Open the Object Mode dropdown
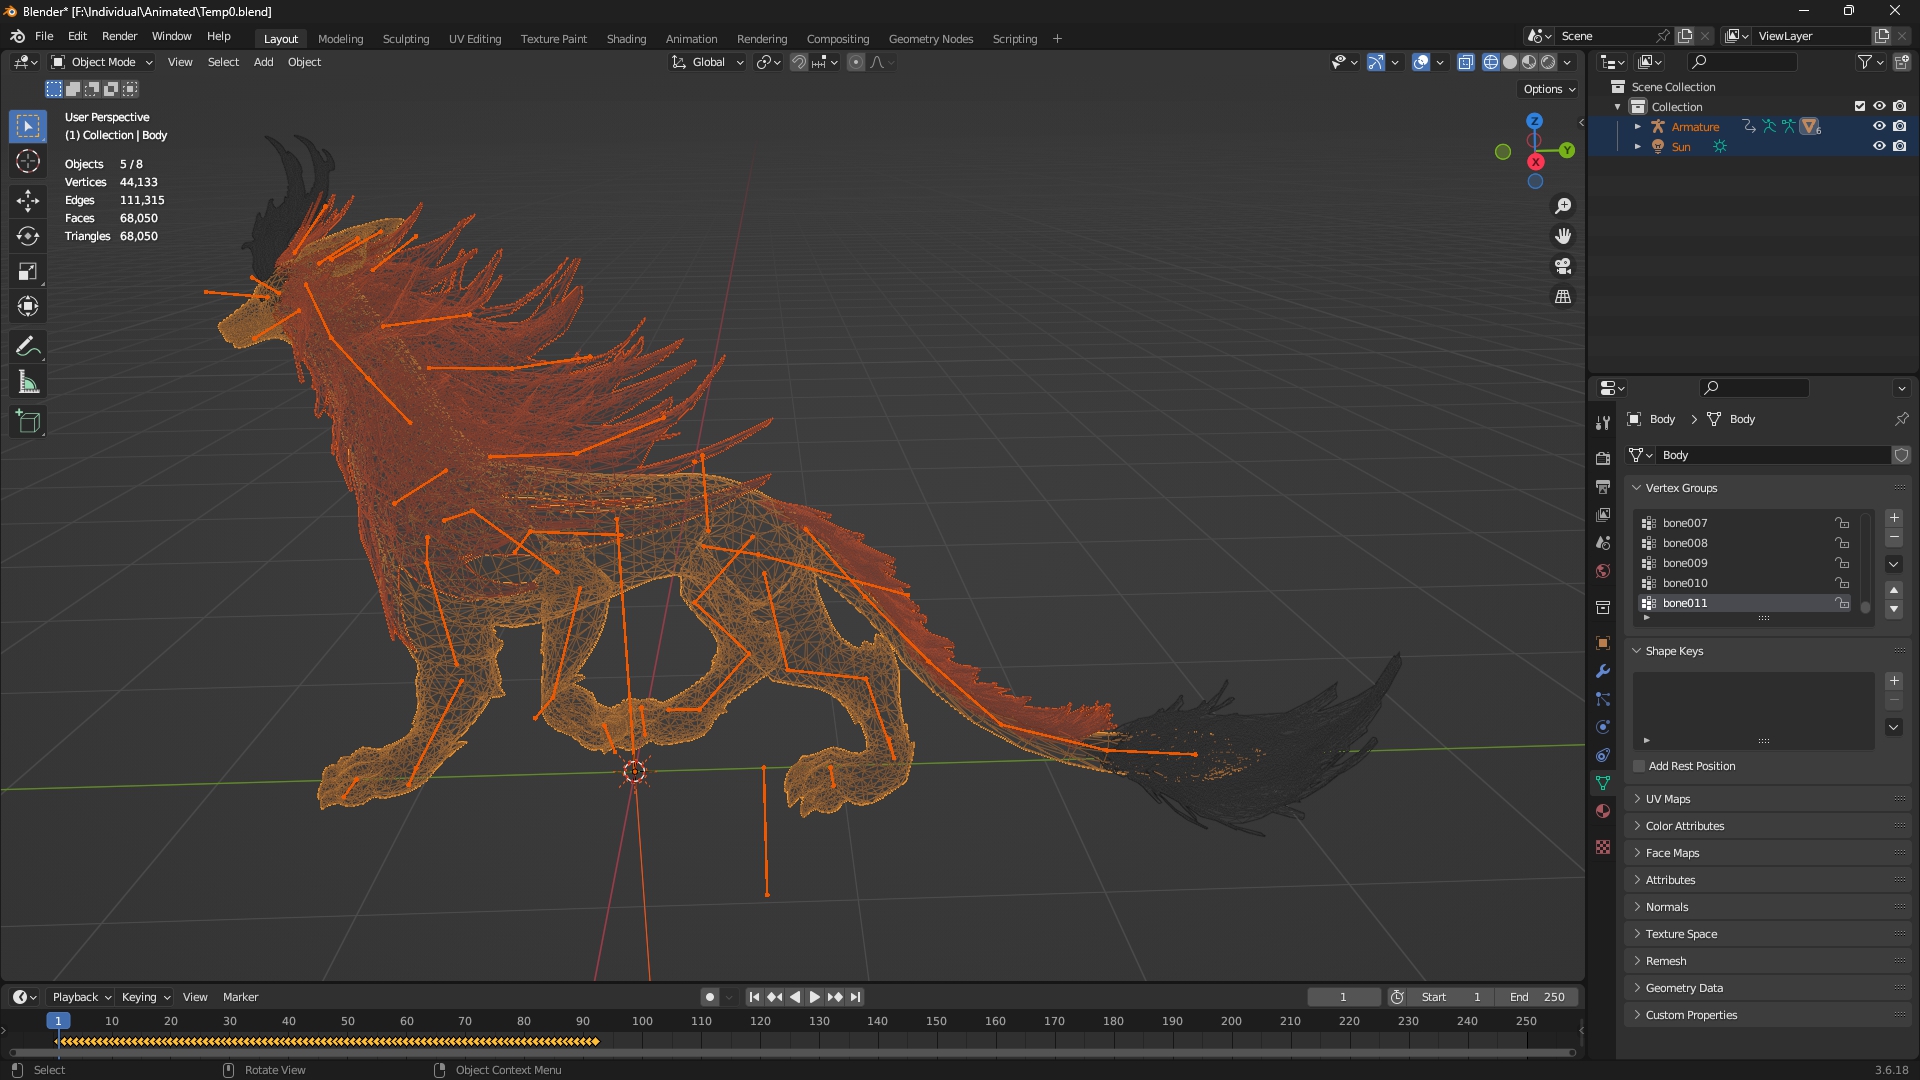This screenshot has width=1920, height=1080. pos(102,62)
